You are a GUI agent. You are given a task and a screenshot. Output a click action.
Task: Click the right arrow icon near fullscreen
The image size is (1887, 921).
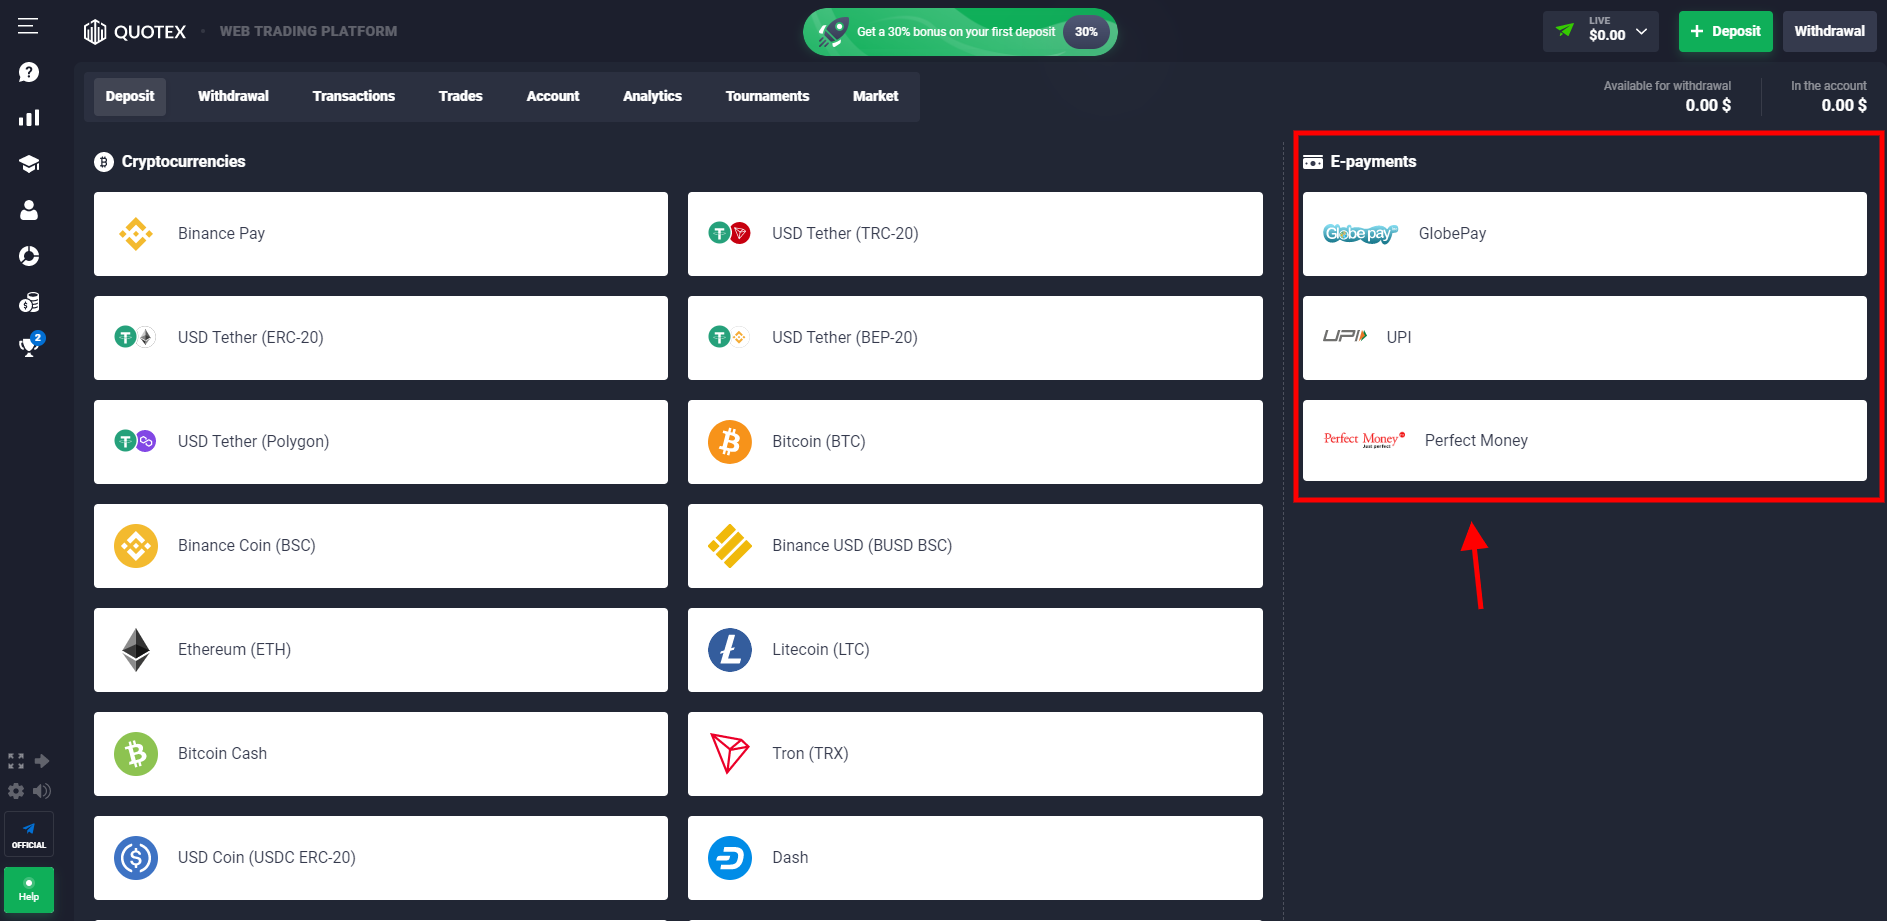point(42,761)
